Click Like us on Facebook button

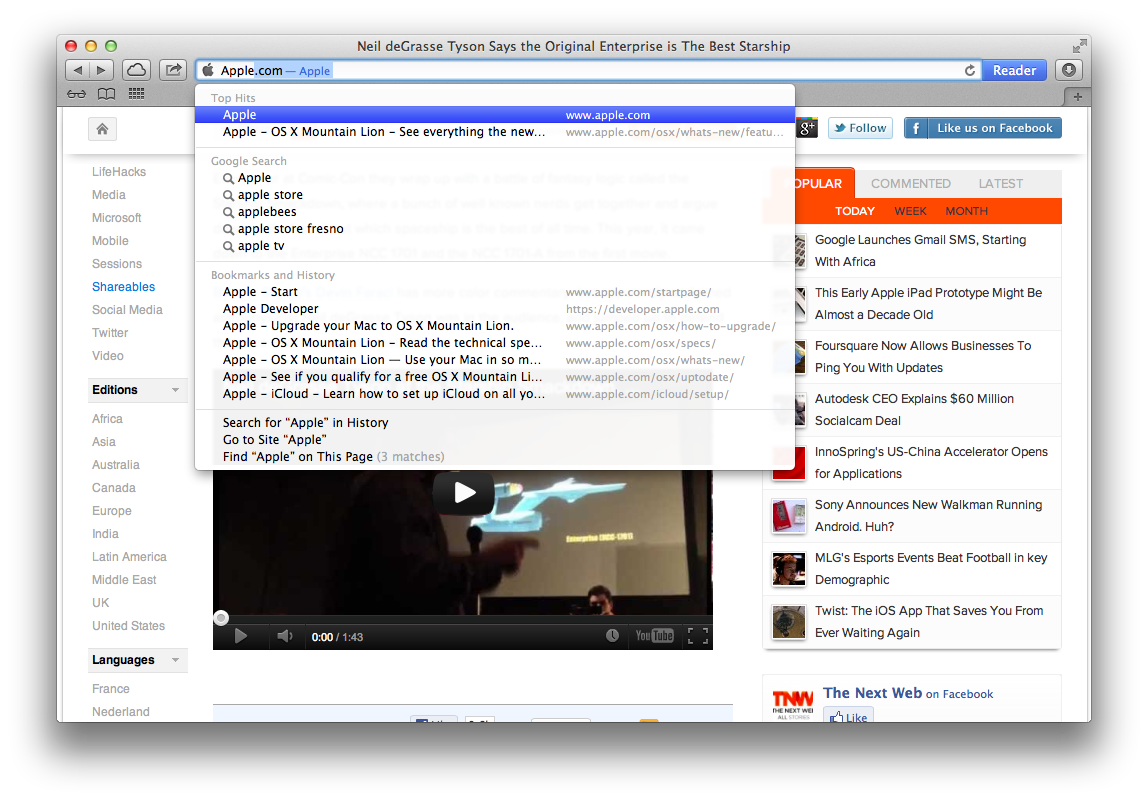983,128
